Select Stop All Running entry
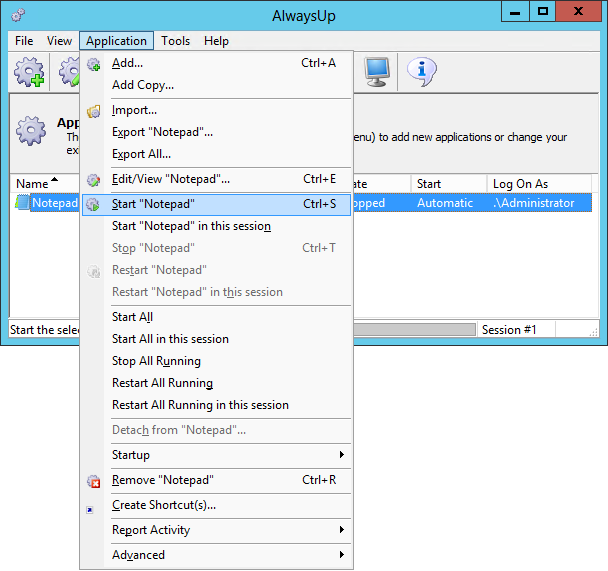The height and width of the screenshot is (571, 608). coord(216,361)
